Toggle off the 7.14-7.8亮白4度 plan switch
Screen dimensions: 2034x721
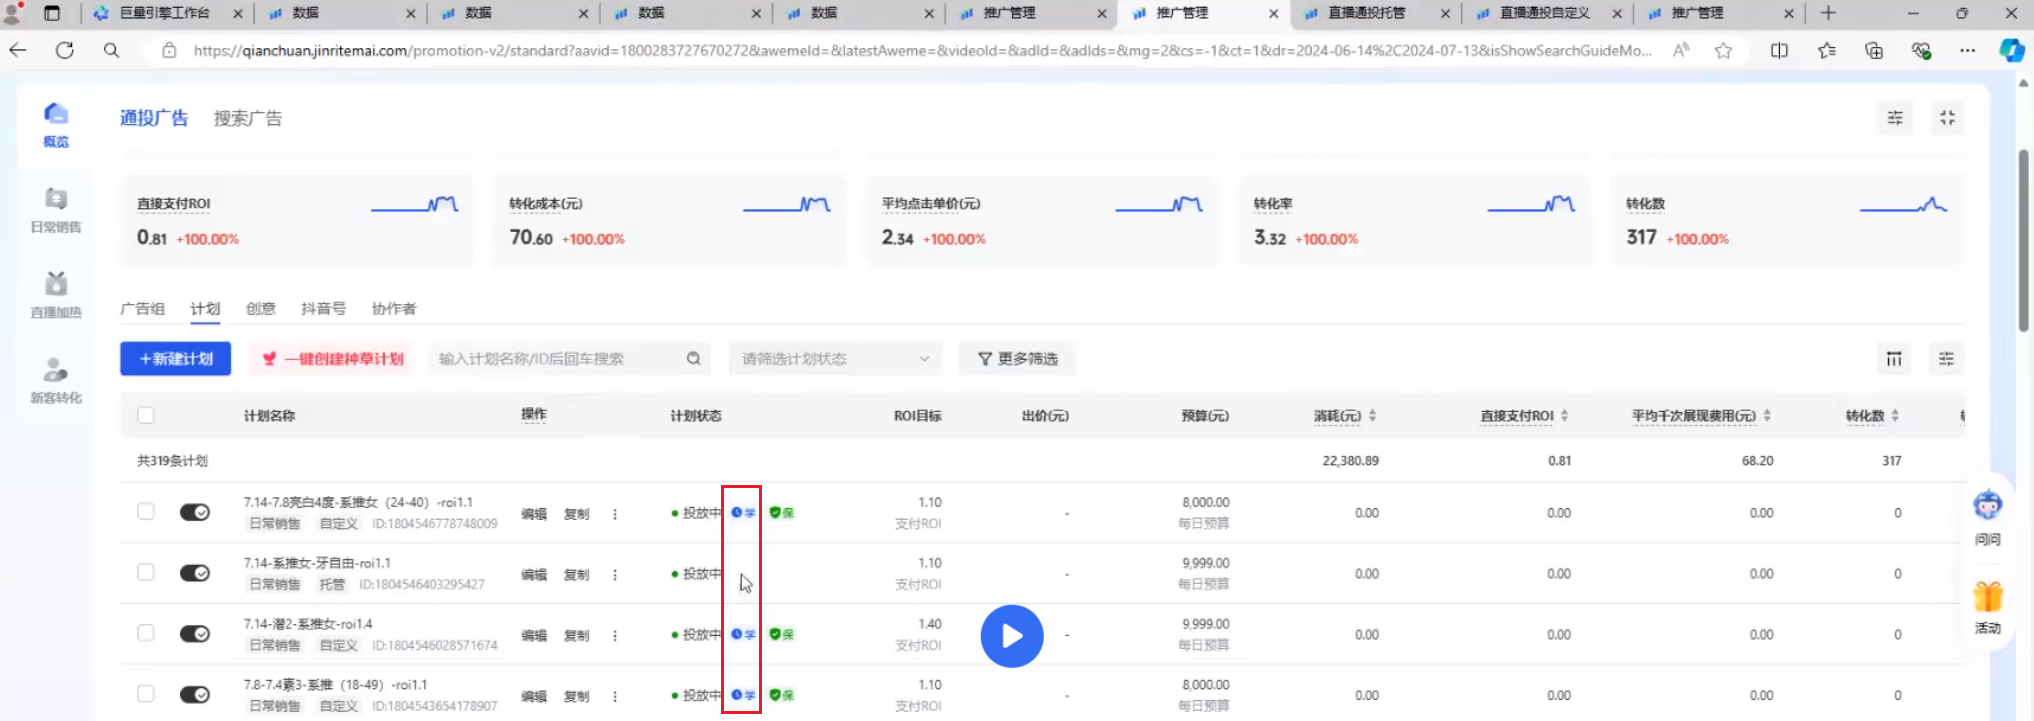pos(195,512)
